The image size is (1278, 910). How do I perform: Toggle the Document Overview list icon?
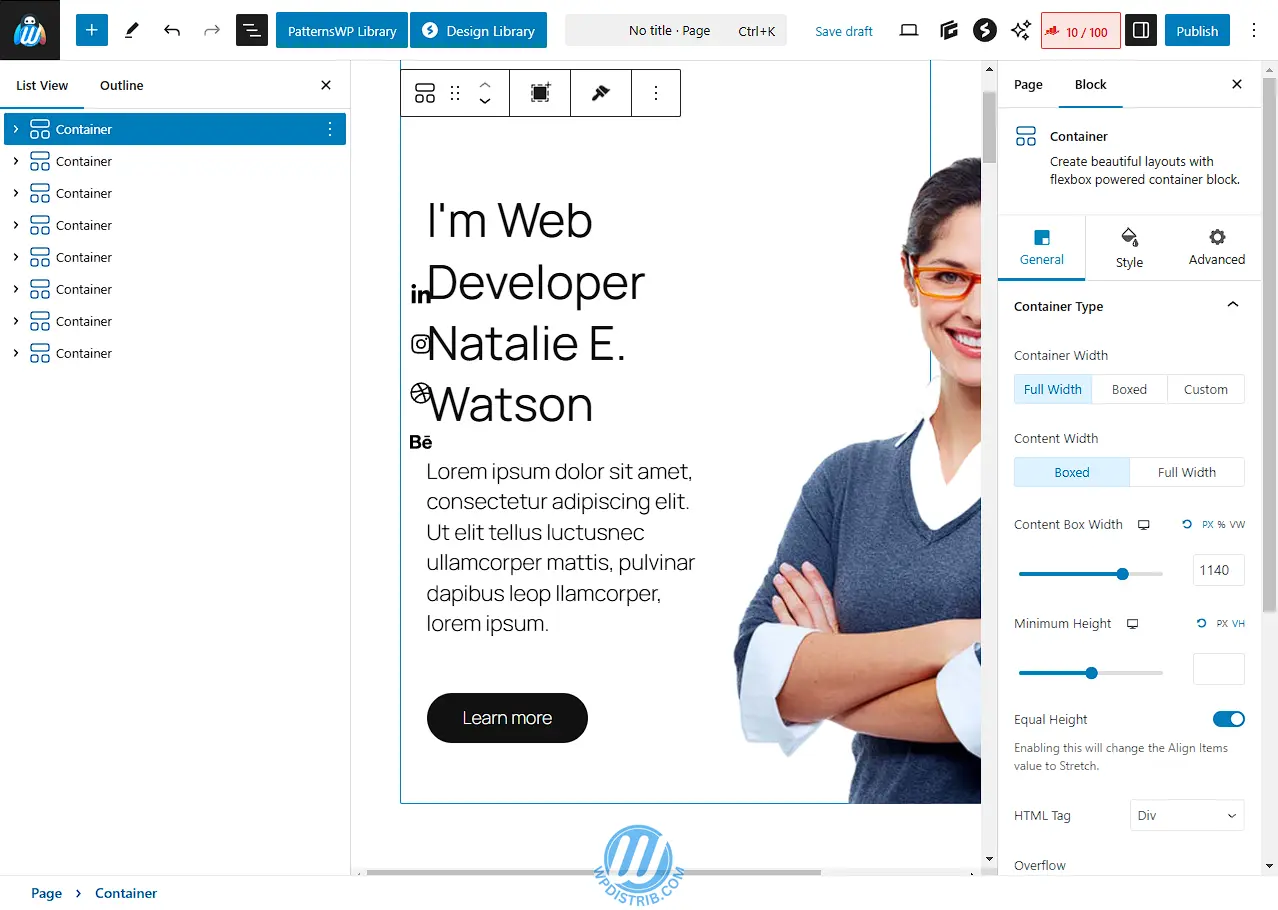click(252, 30)
